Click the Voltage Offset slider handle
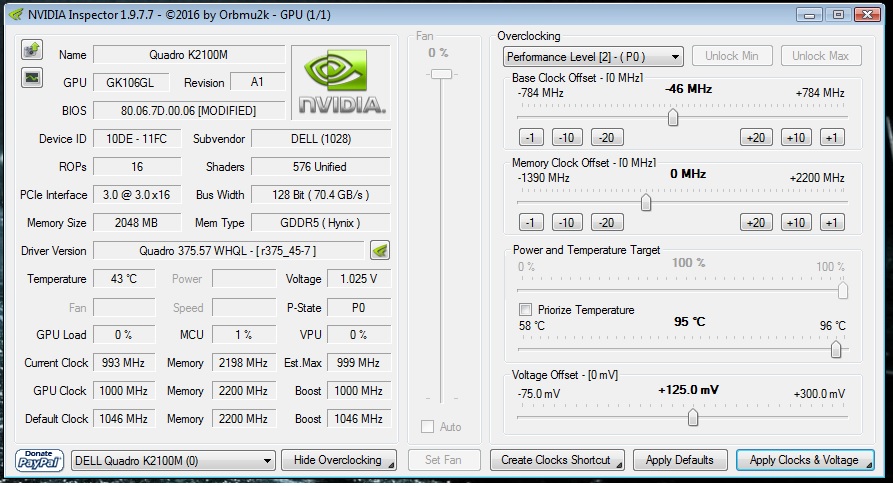 tap(693, 418)
